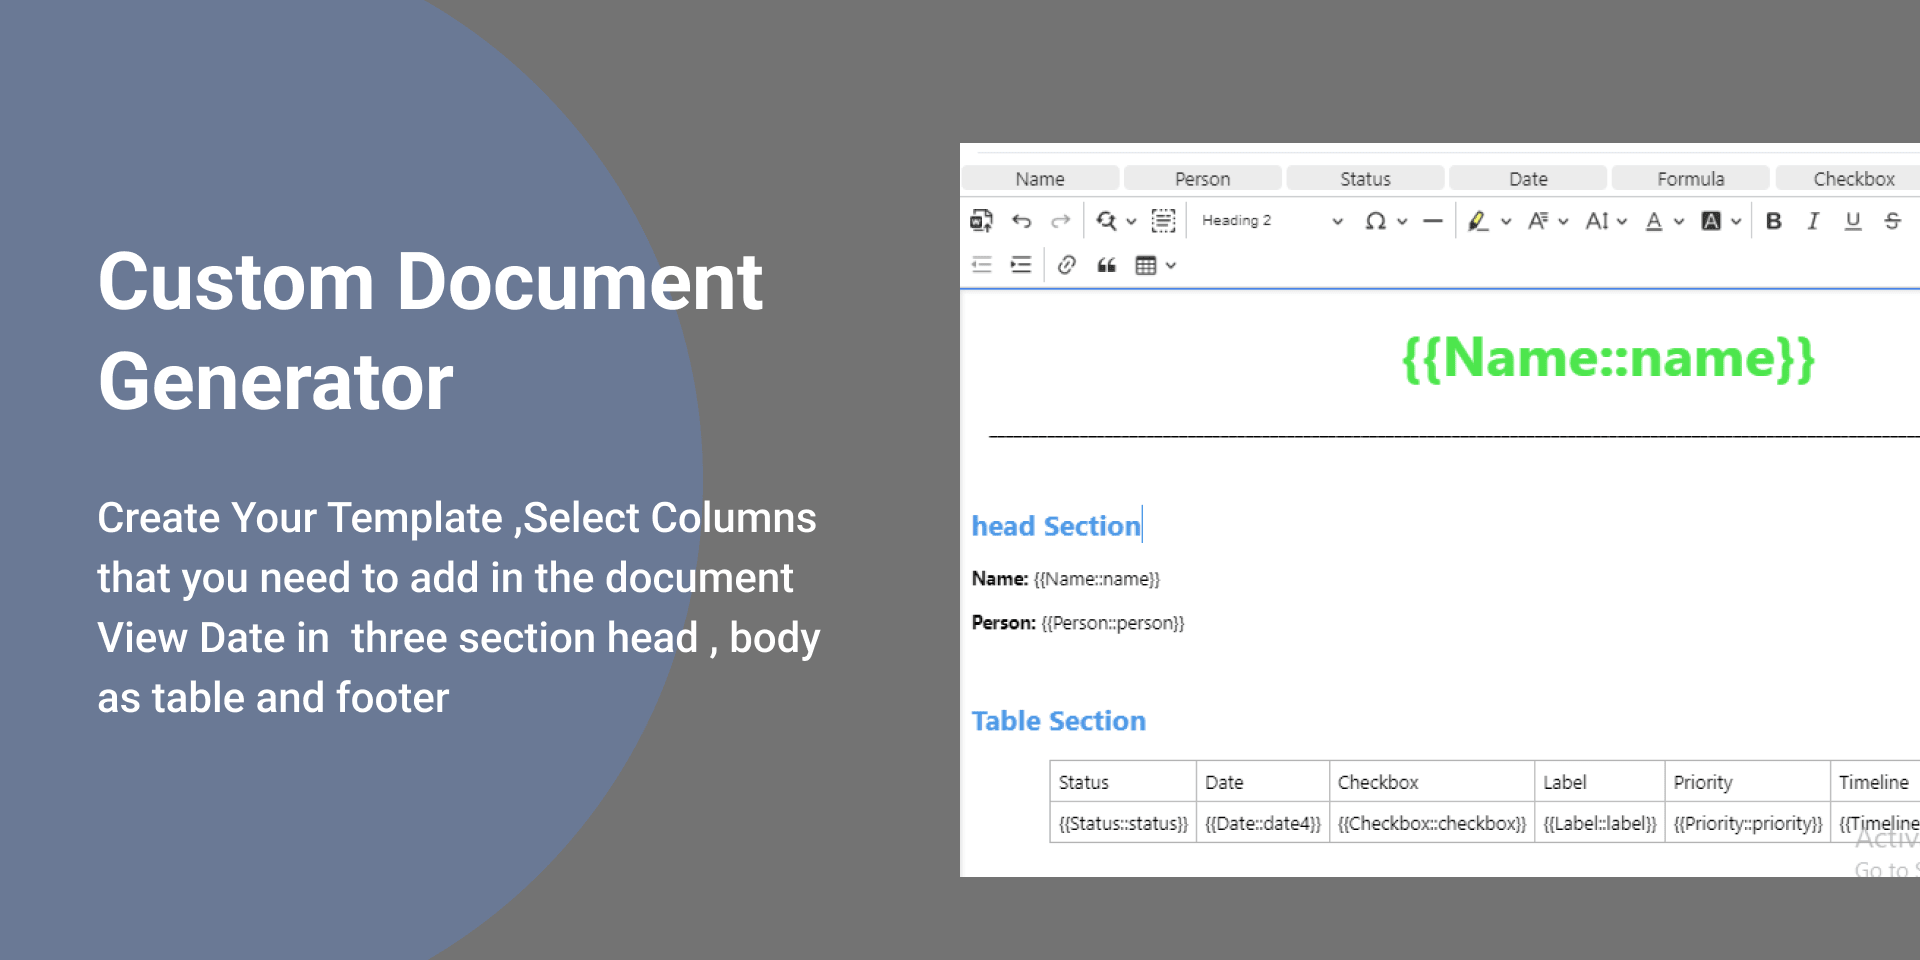Expand the font family dropdown arrow
Viewport: 1920px width, 960px height.
tap(1563, 222)
